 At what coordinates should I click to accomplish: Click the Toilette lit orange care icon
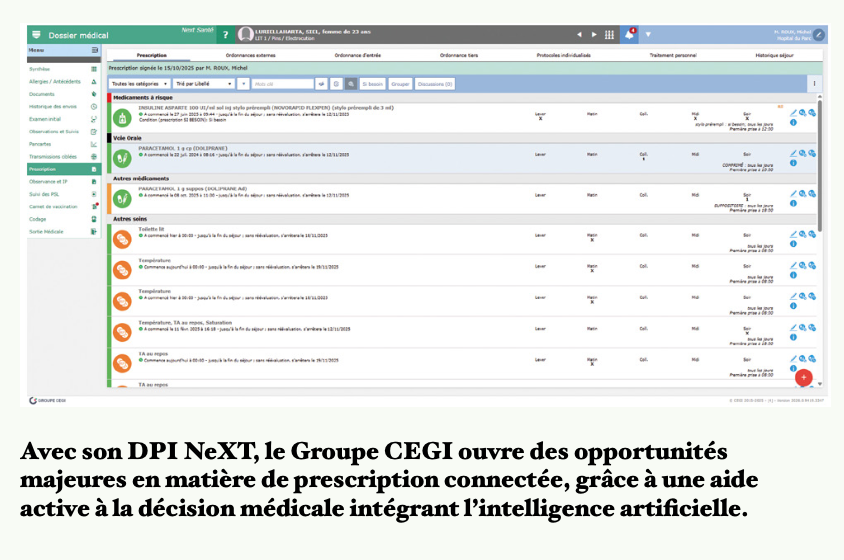tap(123, 239)
